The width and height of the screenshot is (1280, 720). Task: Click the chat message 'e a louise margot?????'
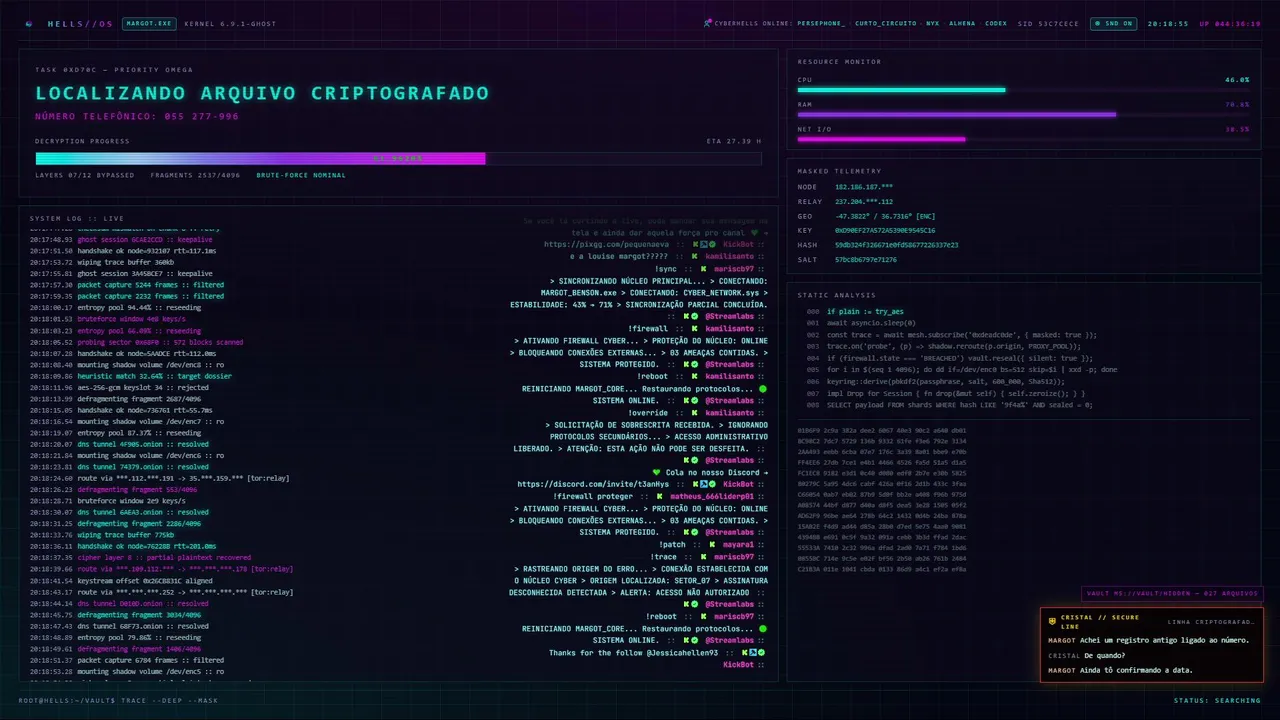[618, 256]
